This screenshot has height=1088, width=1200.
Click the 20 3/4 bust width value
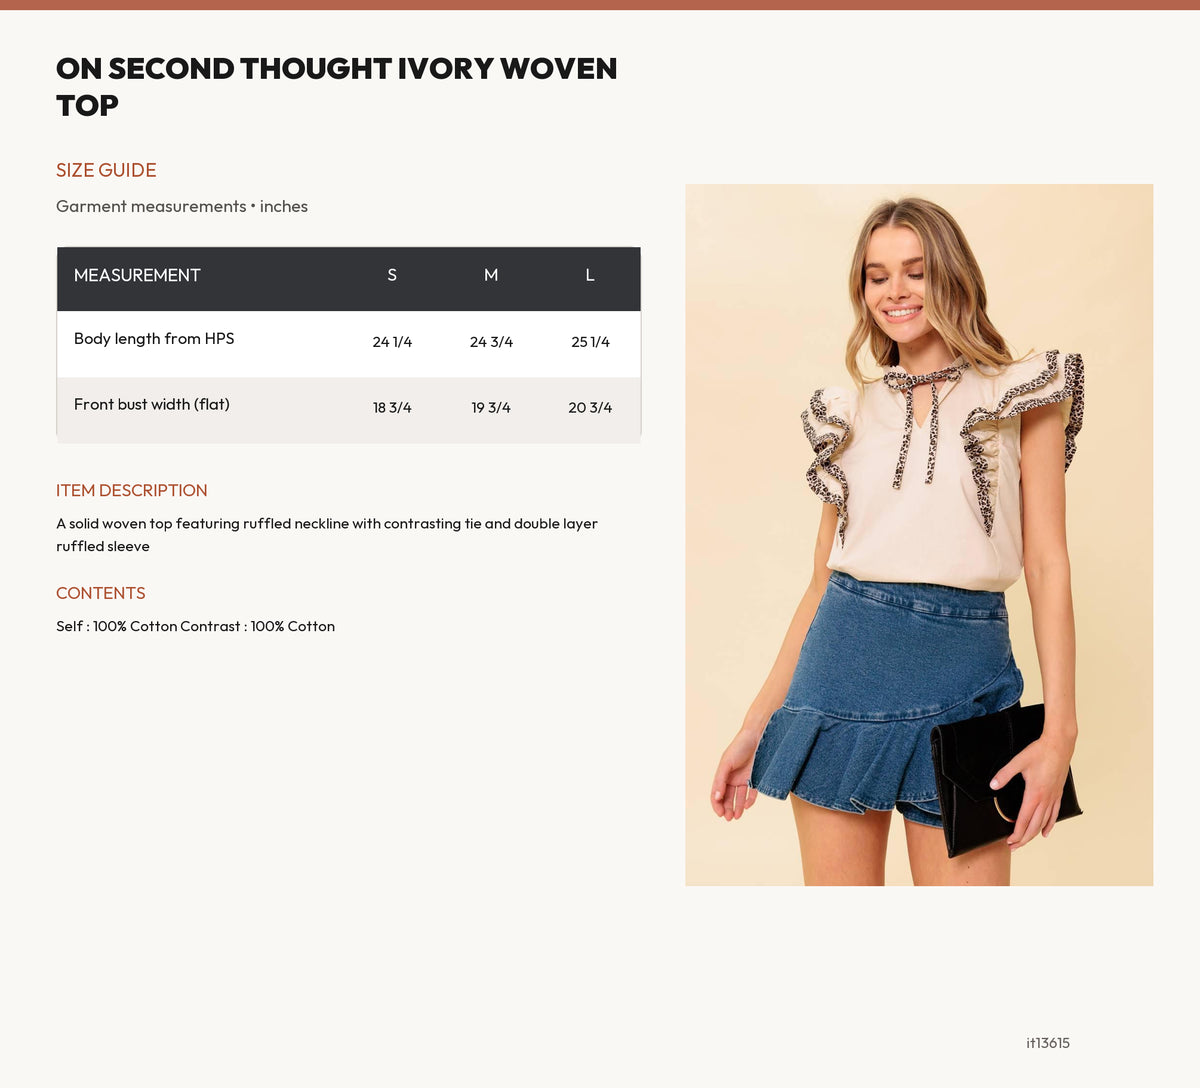pyautogui.click(x=590, y=408)
